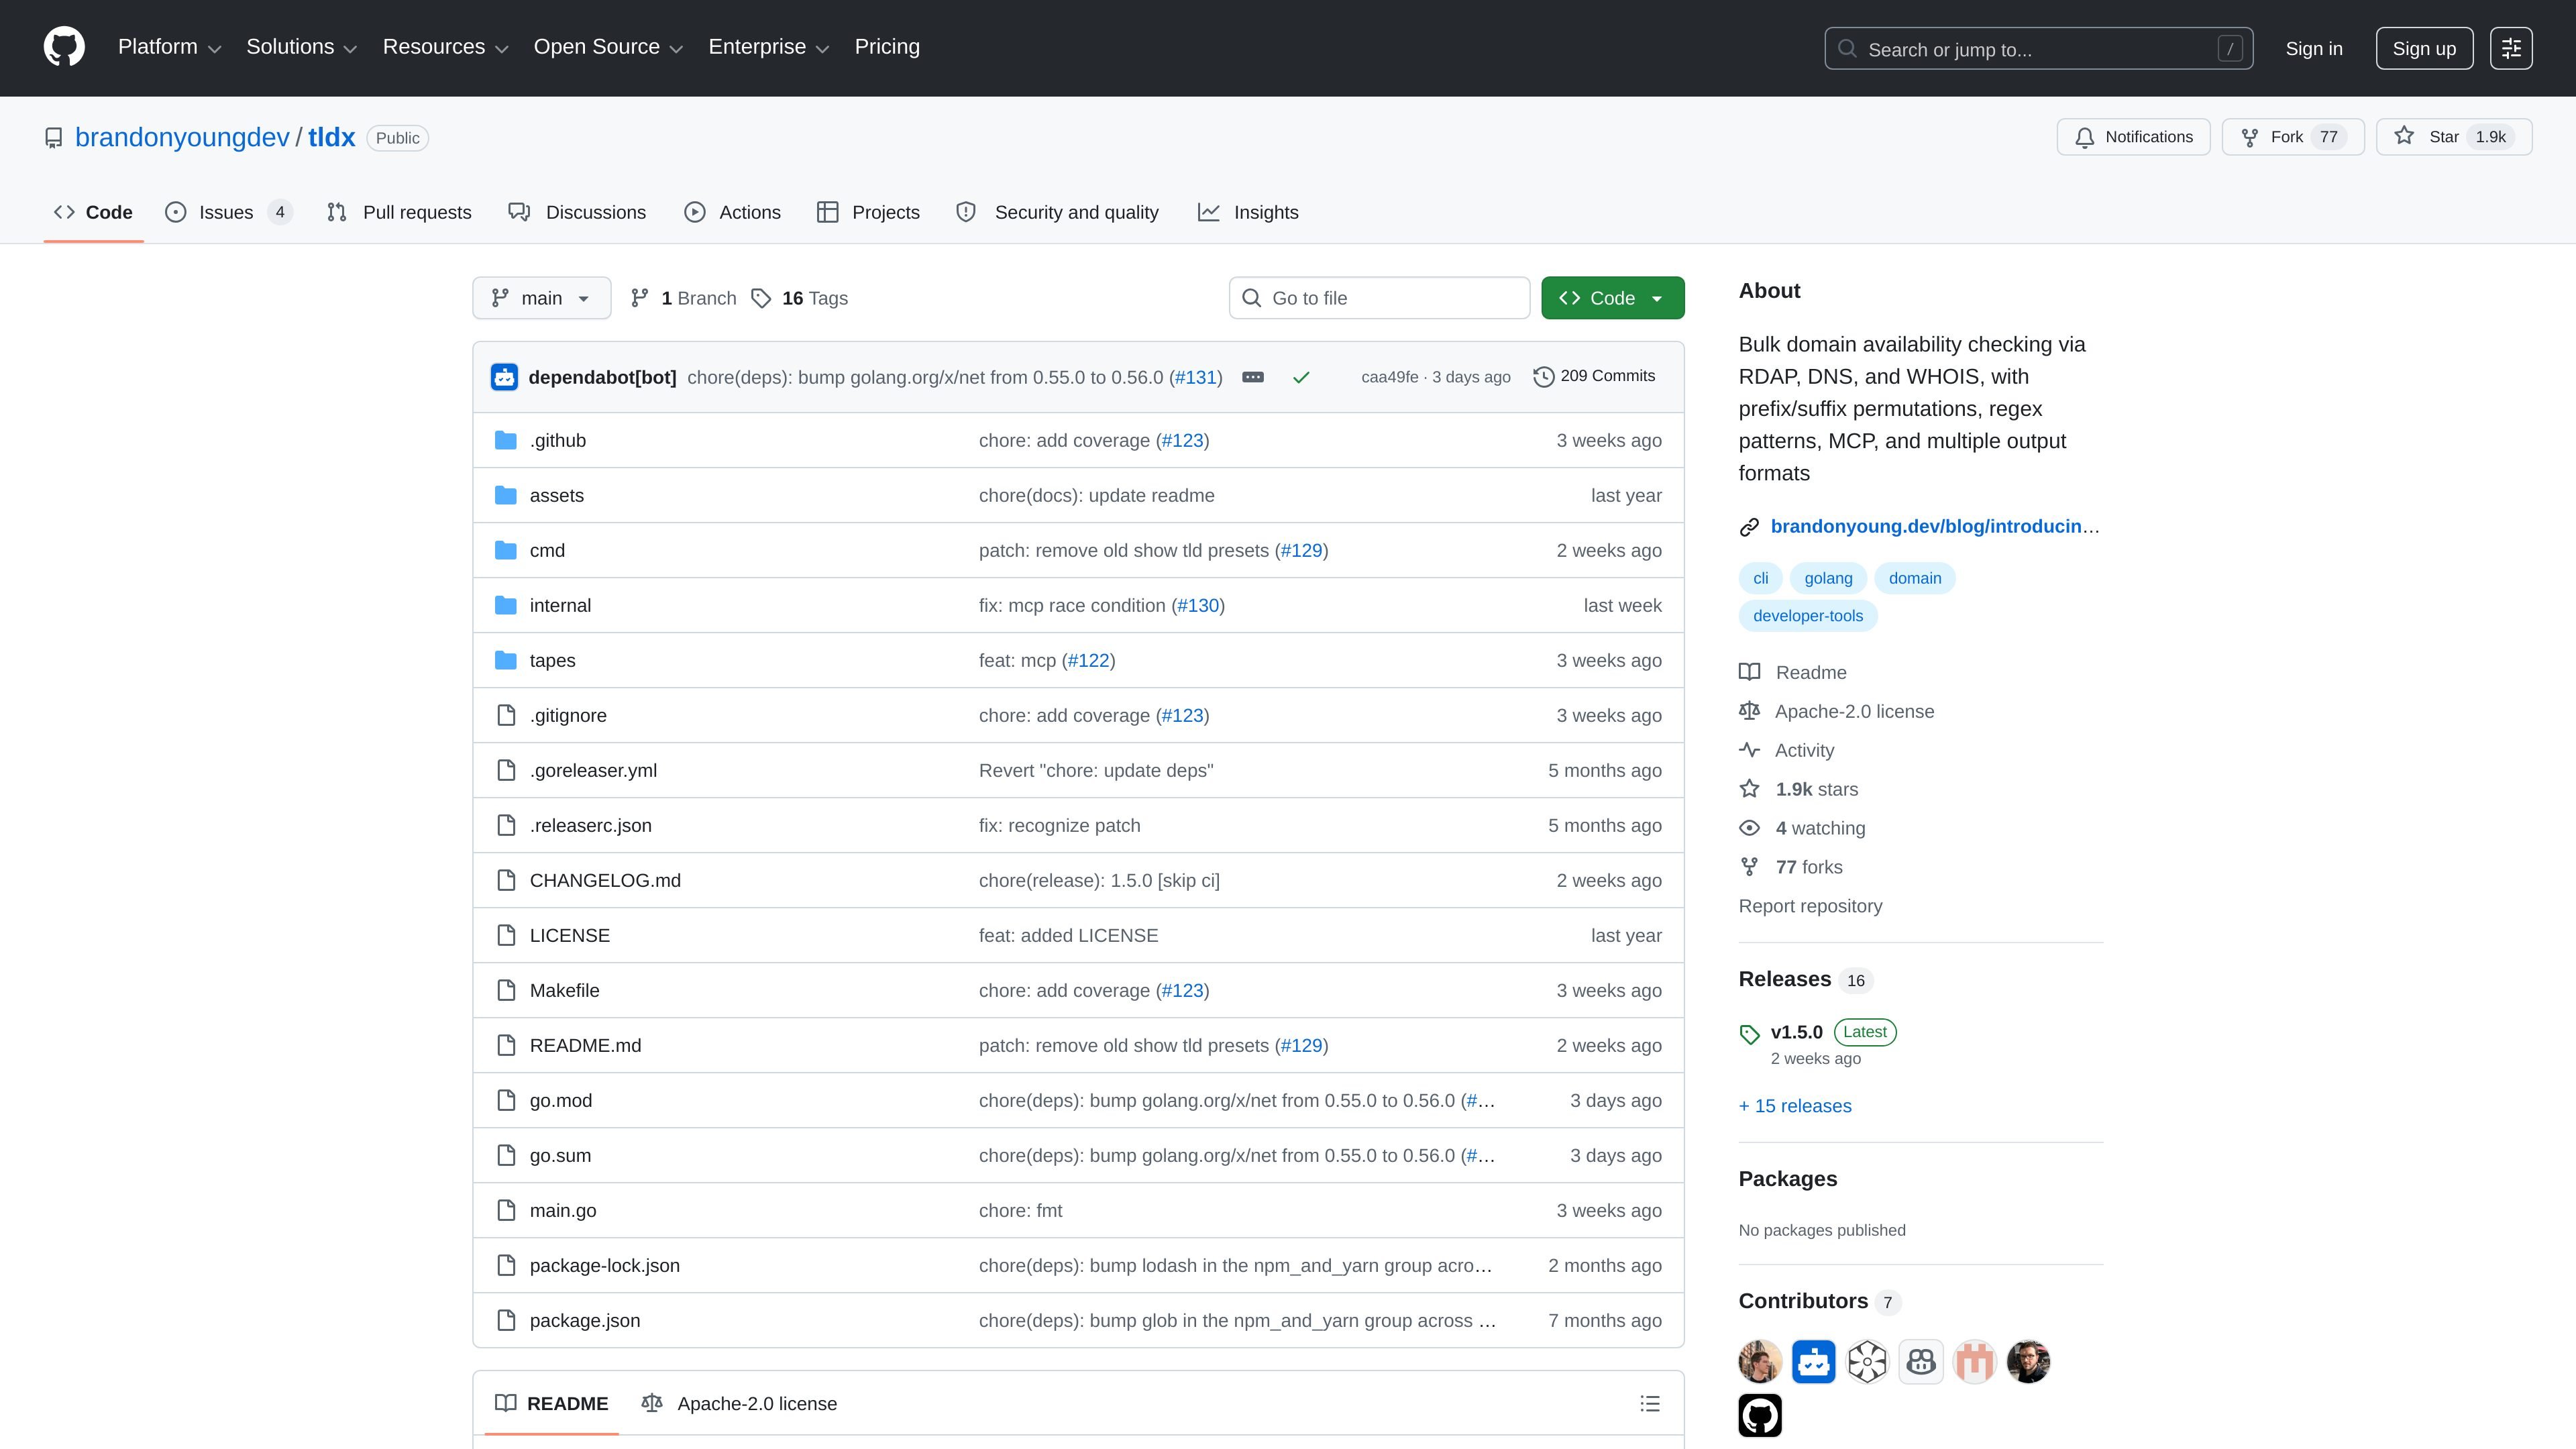Image resolution: width=2576 pixels, height=1449 pixels.
Task: Open the main branch dropdown
Action: [541, 298]
